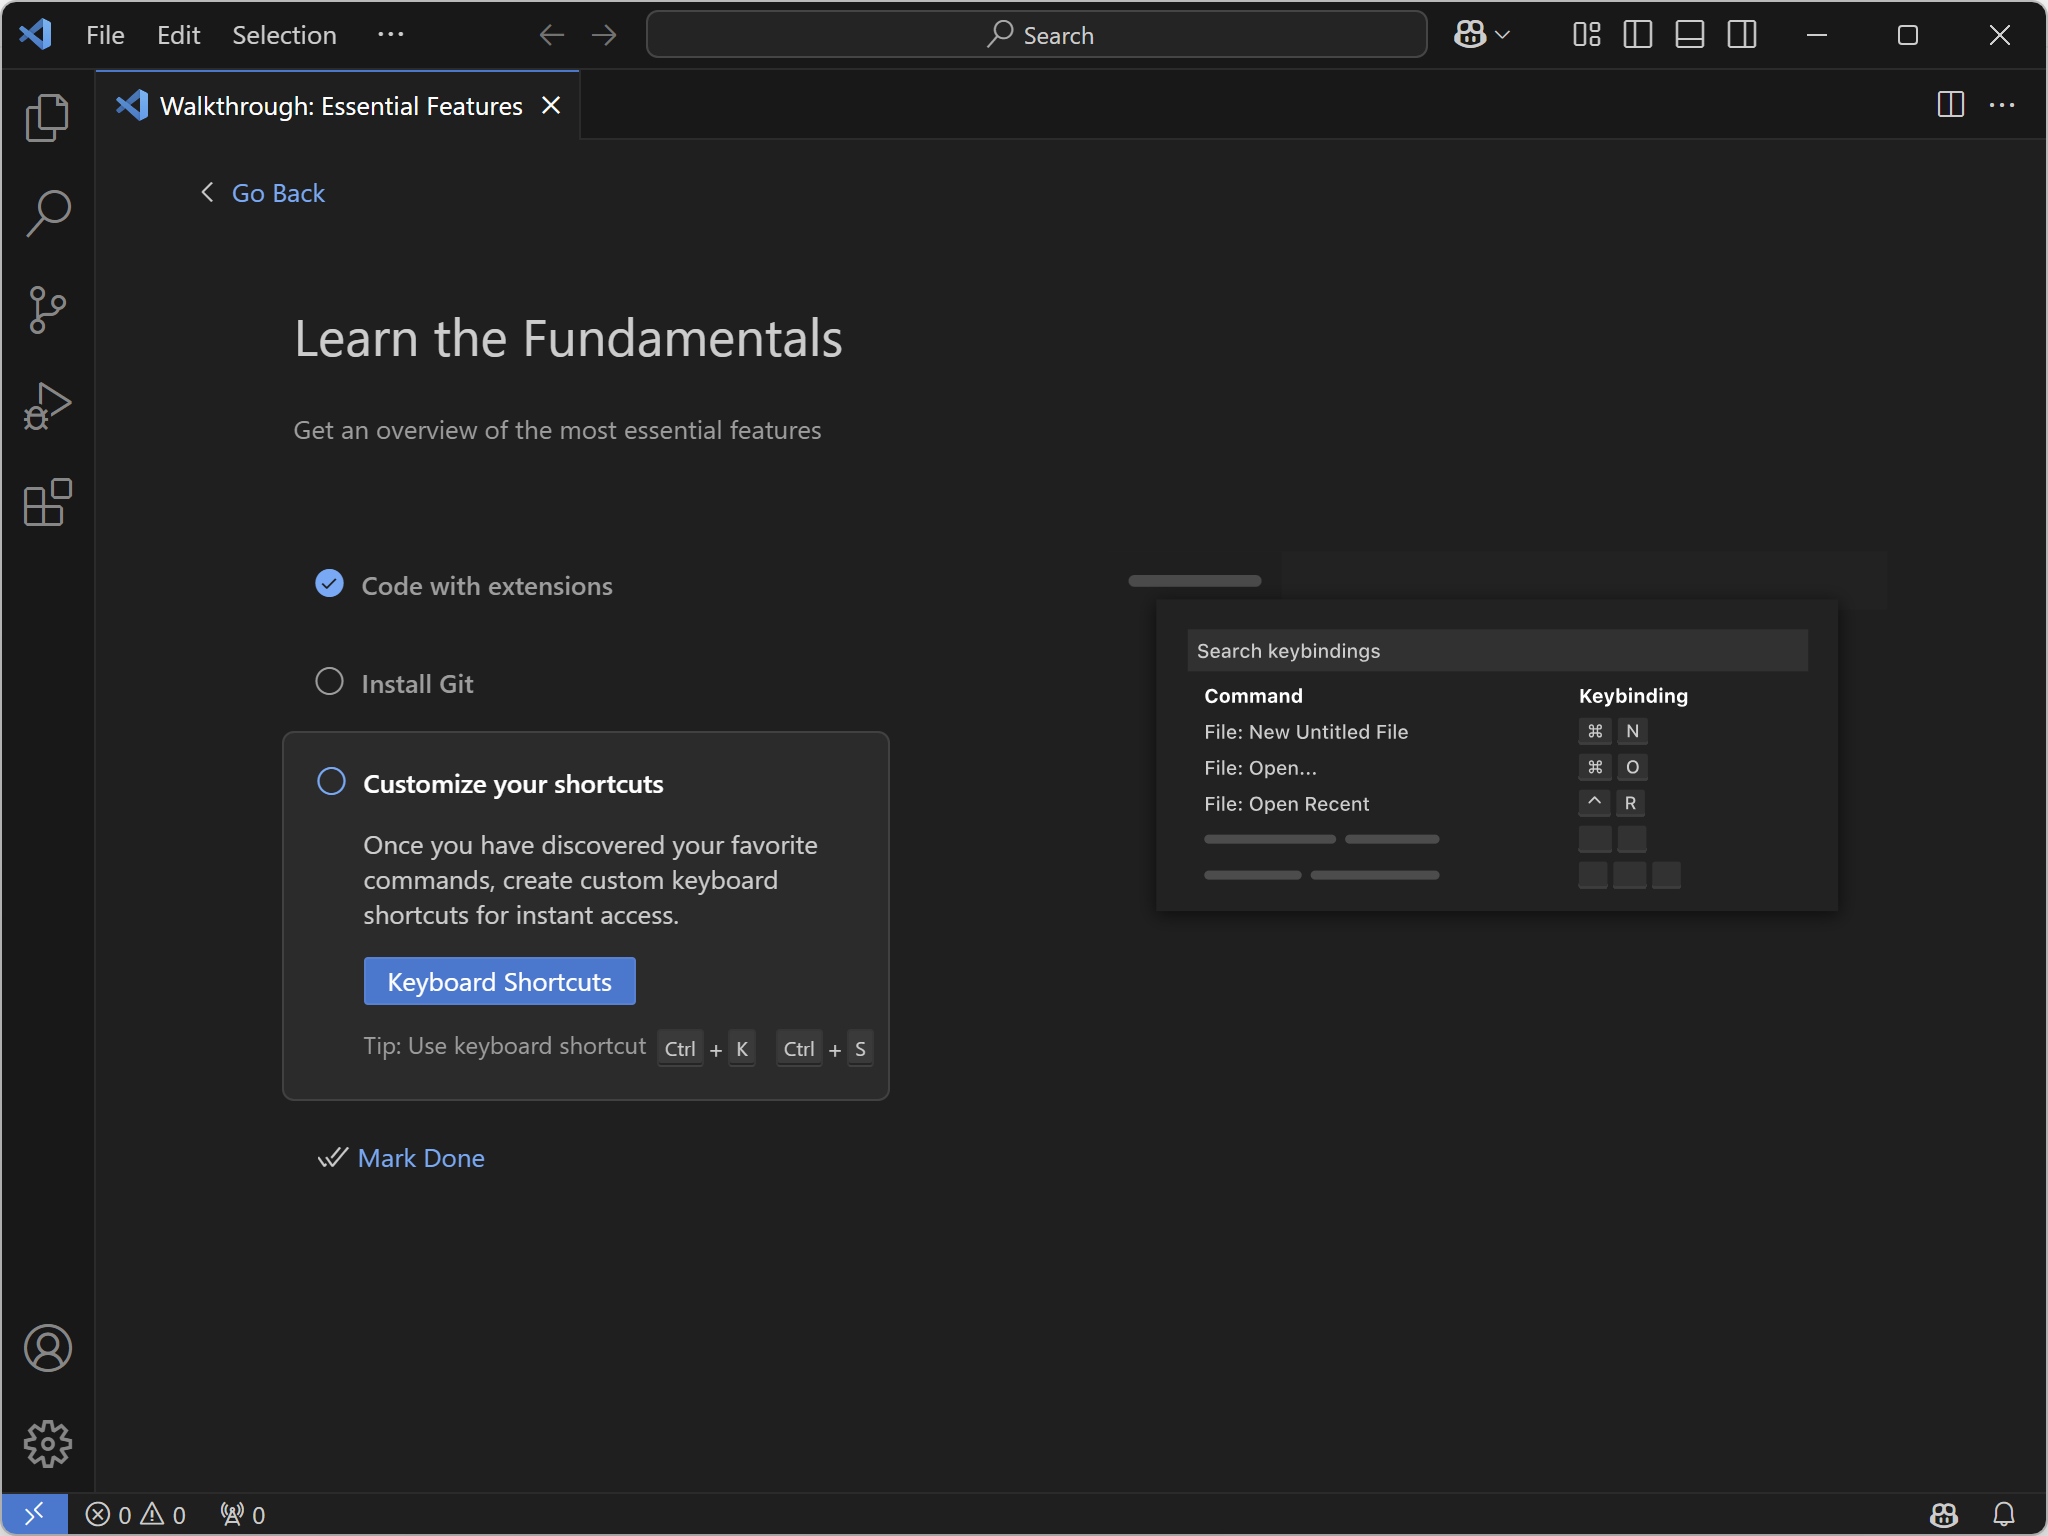2048x1536 pixels.
Task: Open Source Control view
Action: [x=47, y=310]
